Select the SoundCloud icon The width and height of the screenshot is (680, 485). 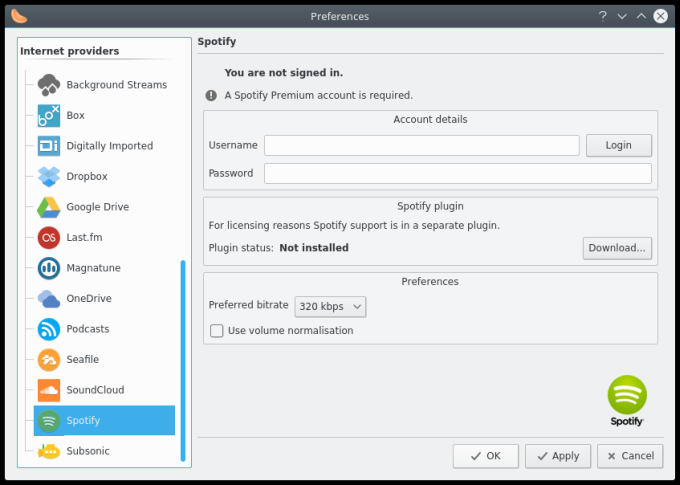[49, 390]
